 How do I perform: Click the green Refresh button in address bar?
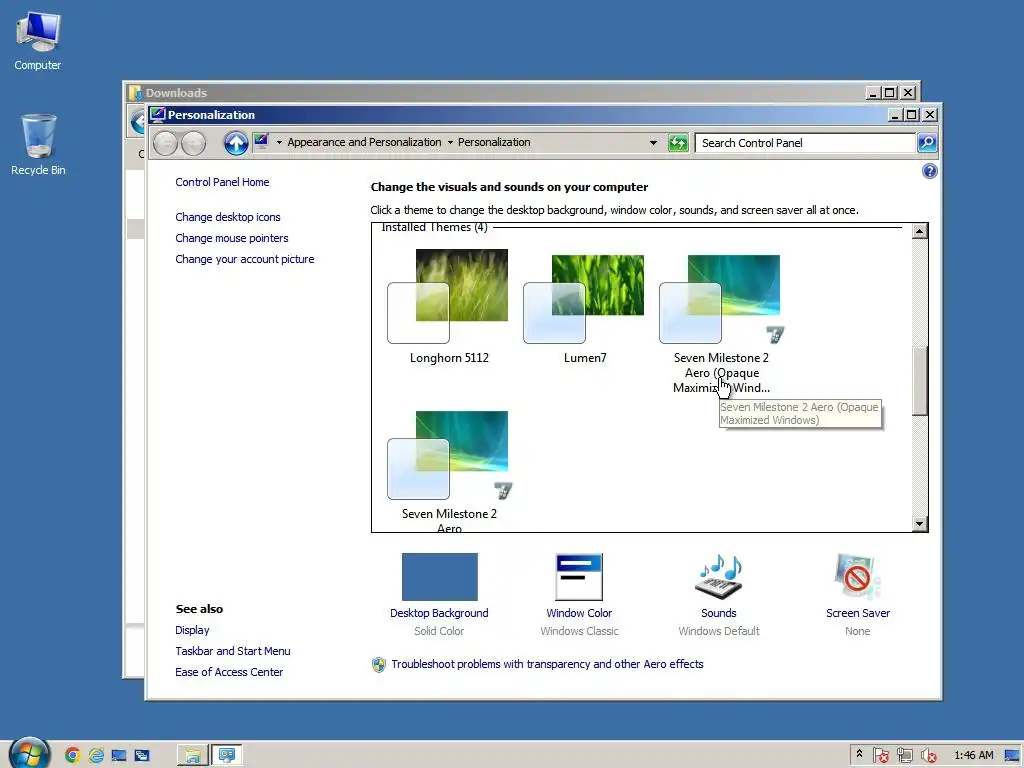[678, 142]
